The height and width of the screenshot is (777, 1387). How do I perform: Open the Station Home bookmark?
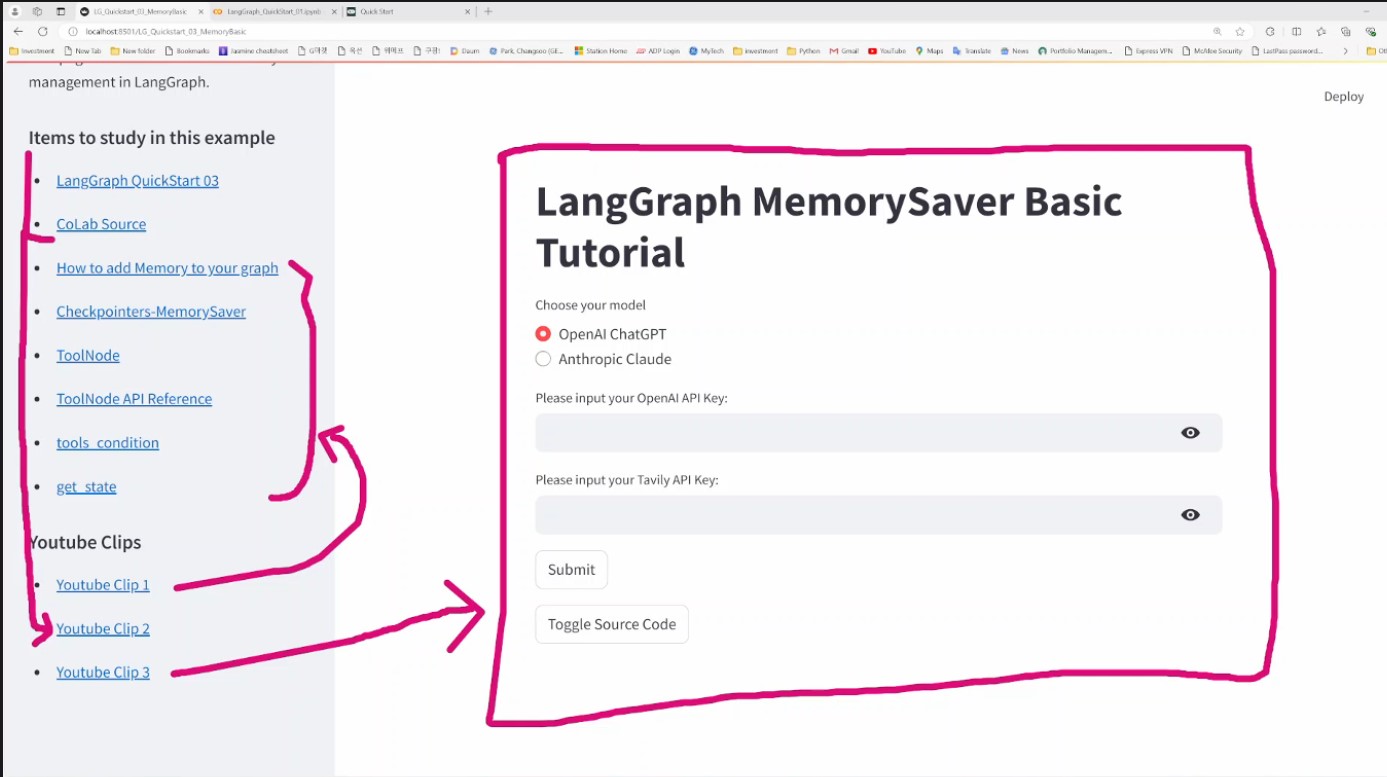click(601, 50)
